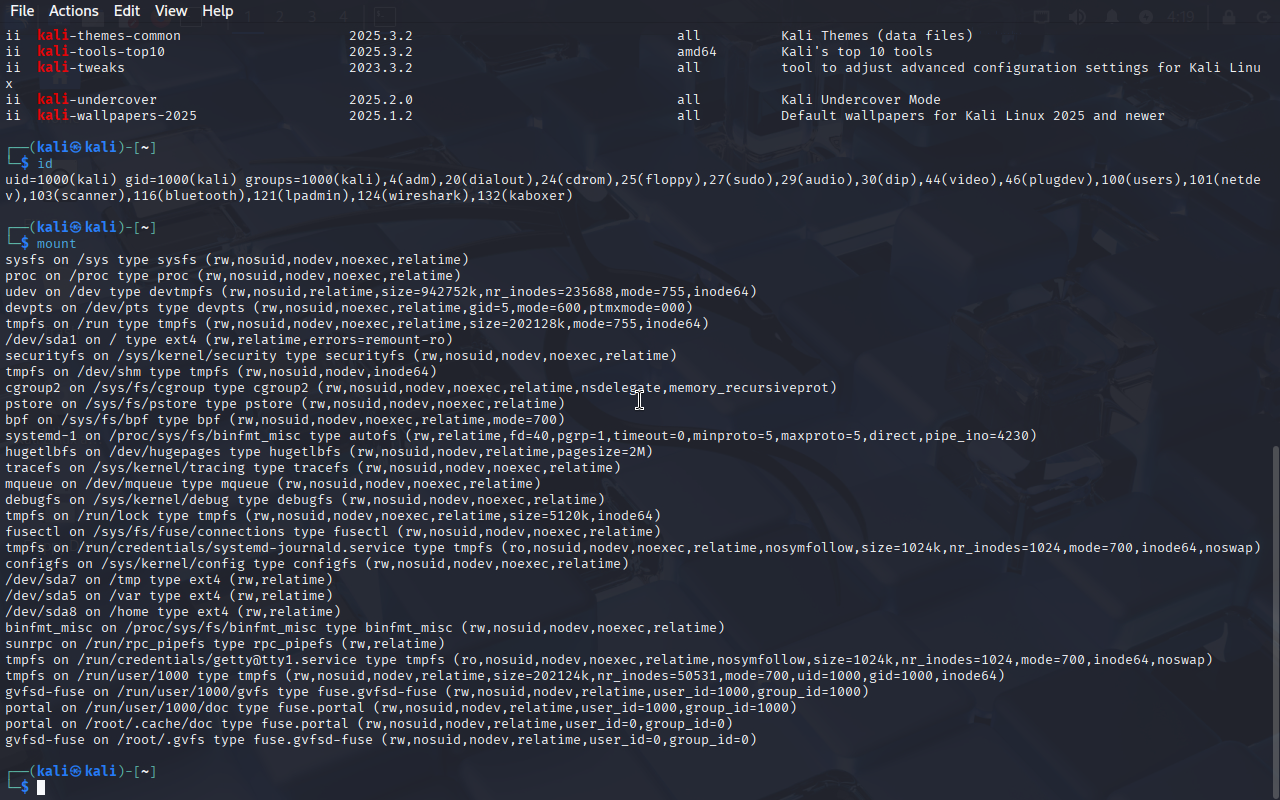This screenshot has height=800, width=1280.
Task: Click the 'sunrpc on /run/rpc_pipefs' line
Action: (x=225, y=644)
